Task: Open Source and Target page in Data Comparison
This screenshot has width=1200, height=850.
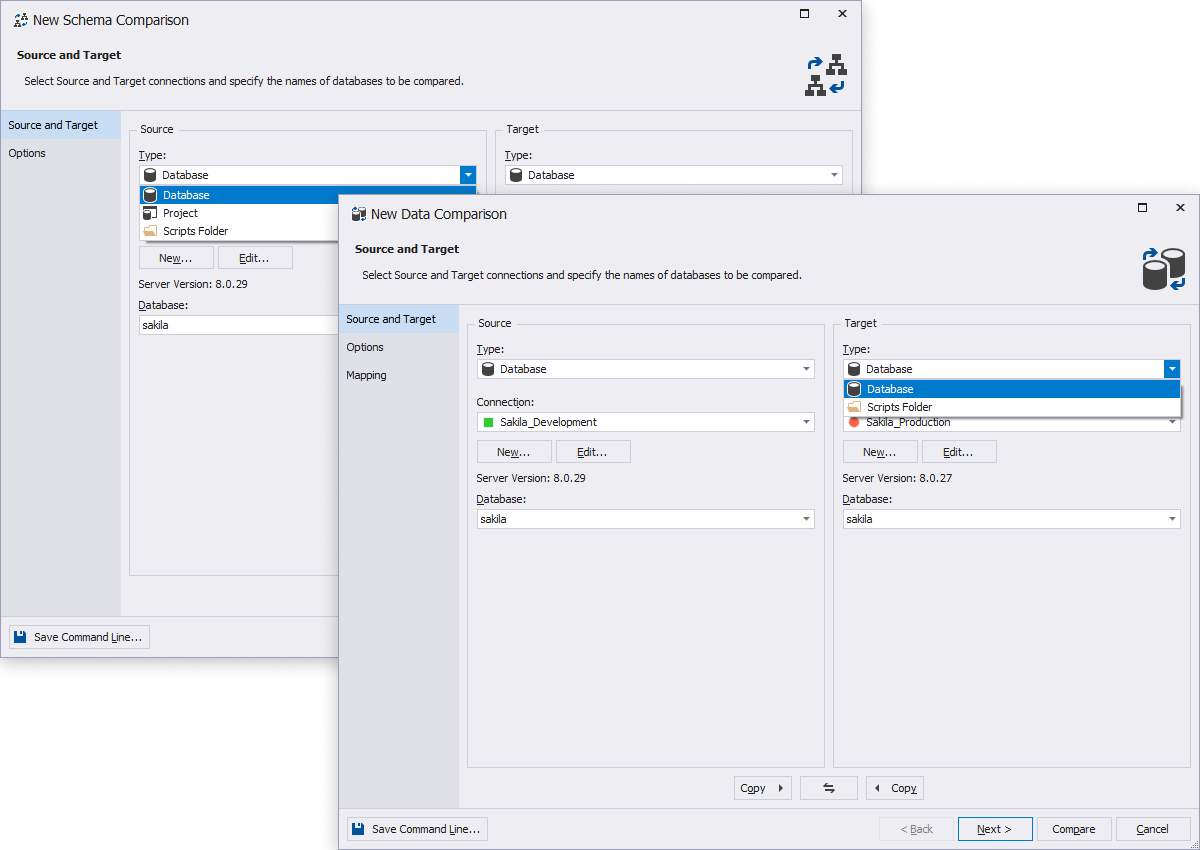Action: (x=399, y=319)
